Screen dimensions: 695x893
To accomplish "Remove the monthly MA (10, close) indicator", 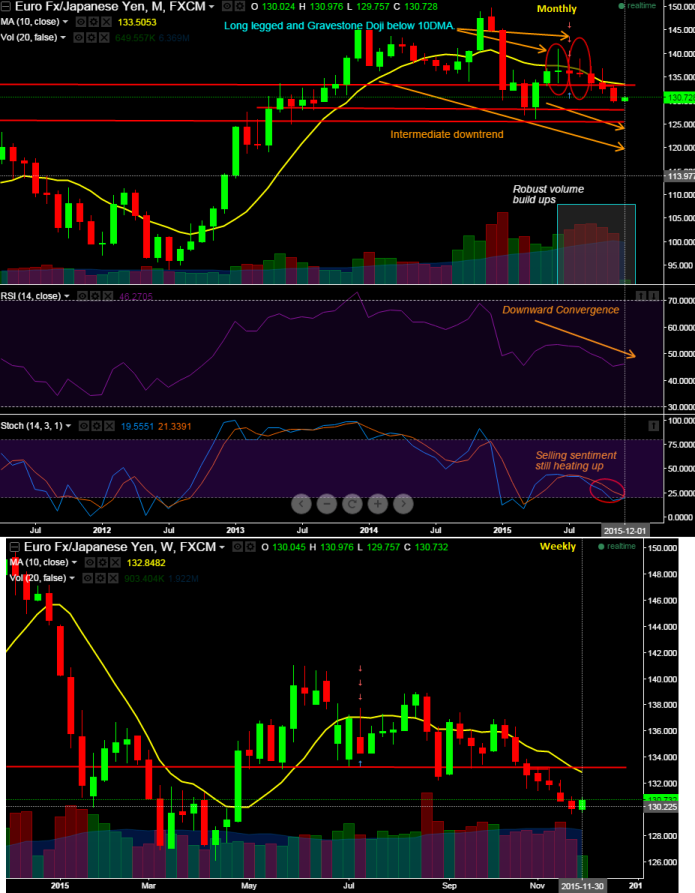I will [x=107, y=22].
